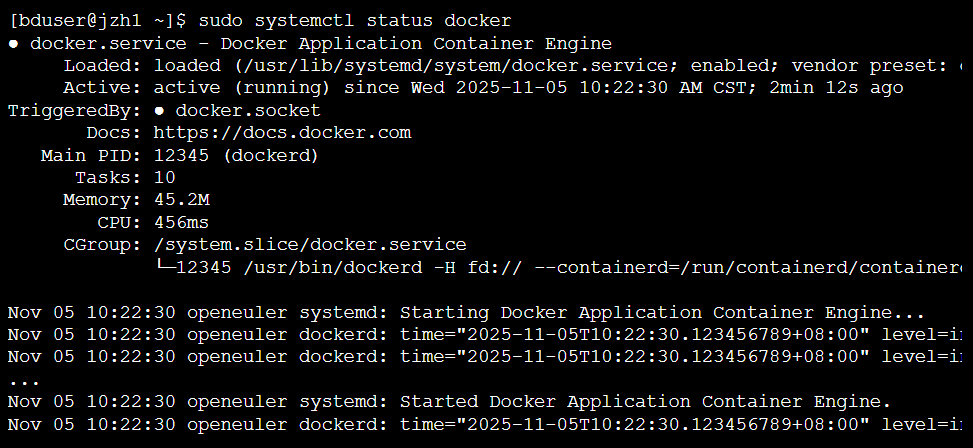The height and width of the screenshot is (448, 973).
Task: Click the tree branch symbol before 12345
Action: click(165, 267)
